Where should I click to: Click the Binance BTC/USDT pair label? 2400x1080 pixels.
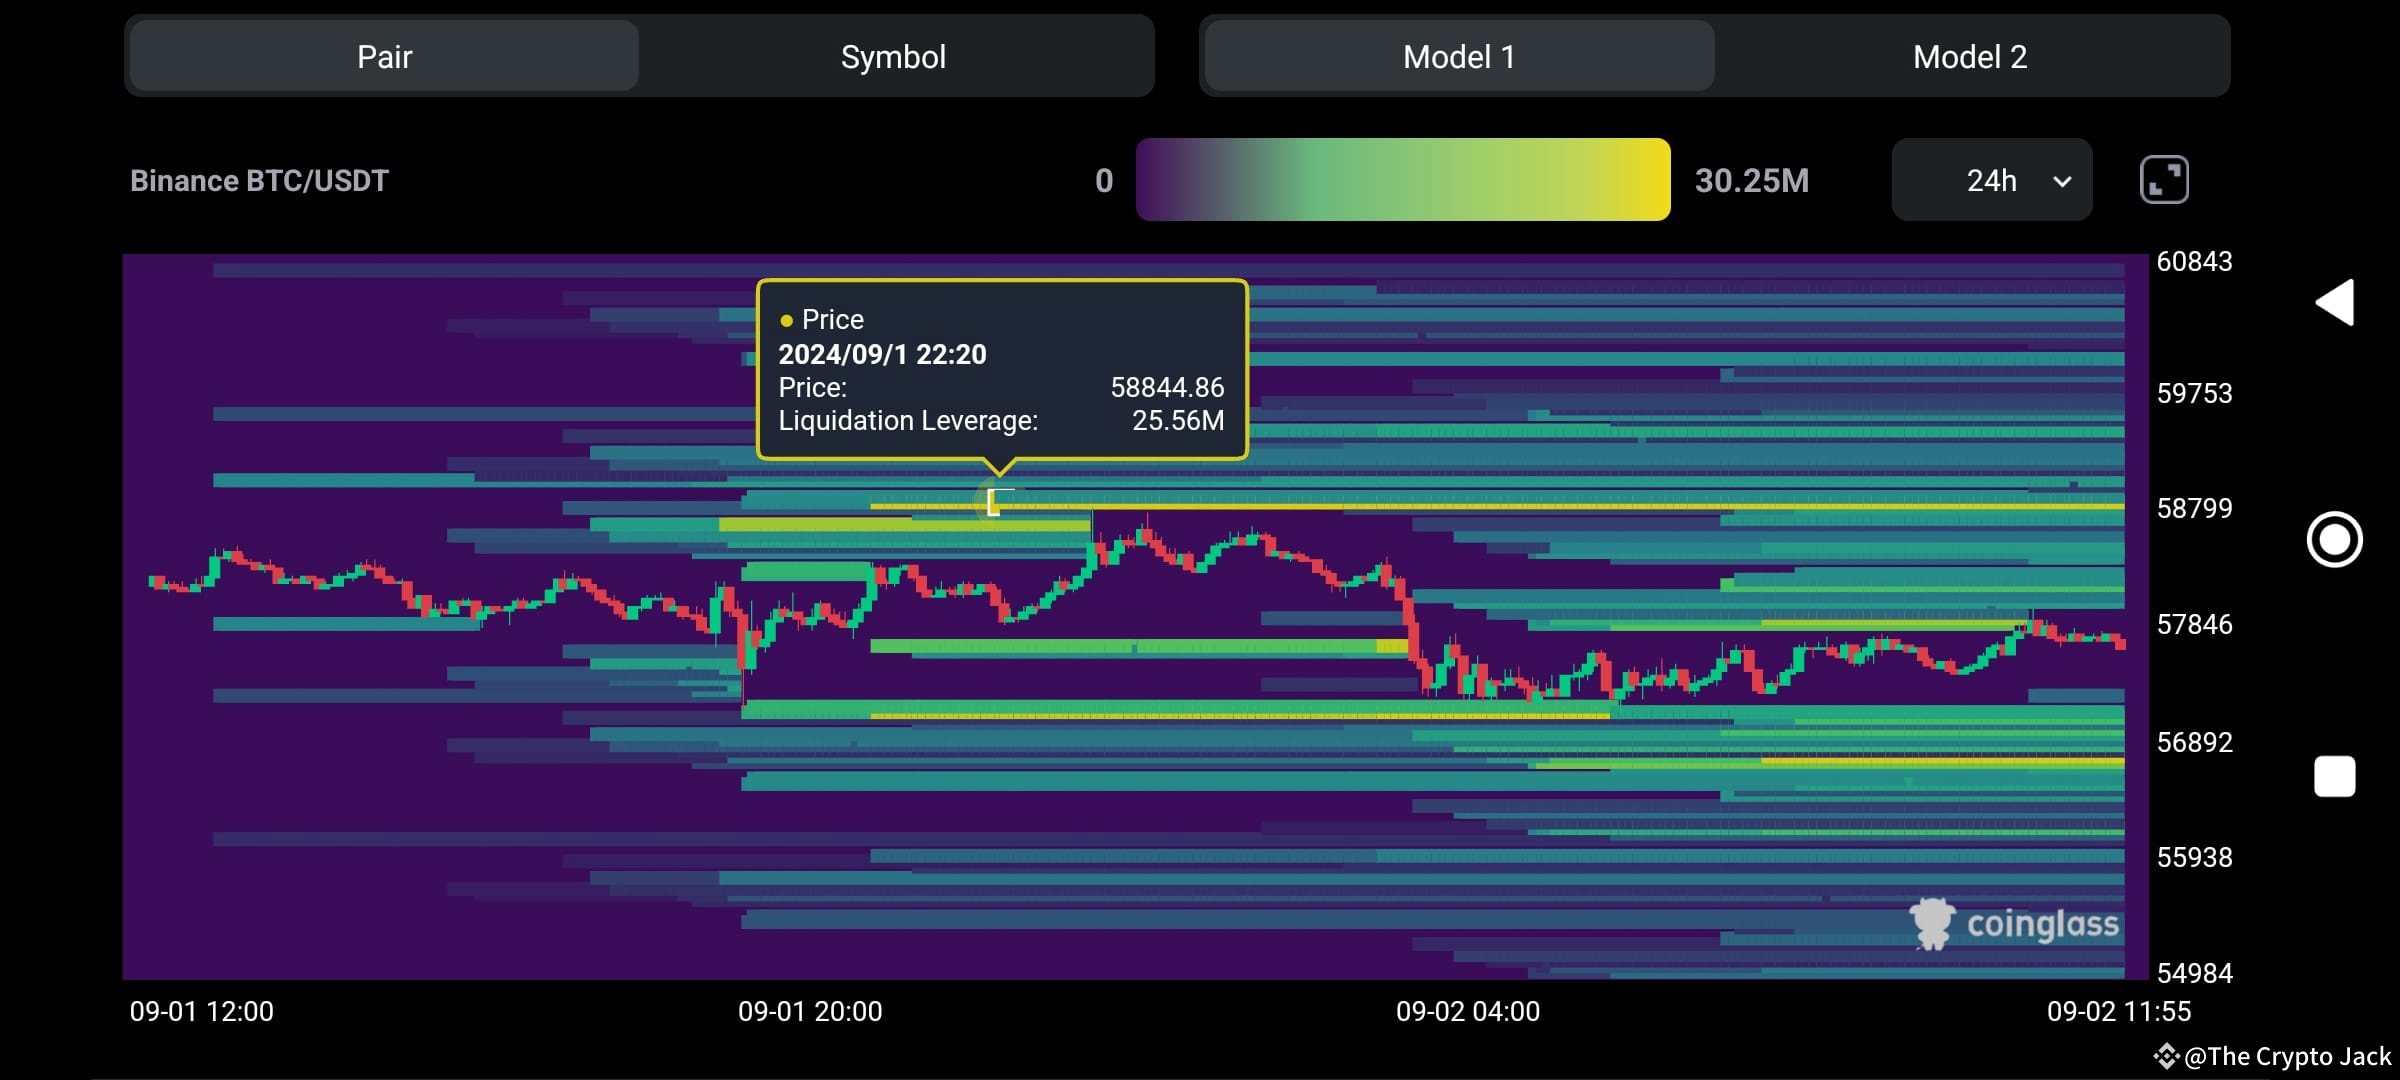click(259, 180)
